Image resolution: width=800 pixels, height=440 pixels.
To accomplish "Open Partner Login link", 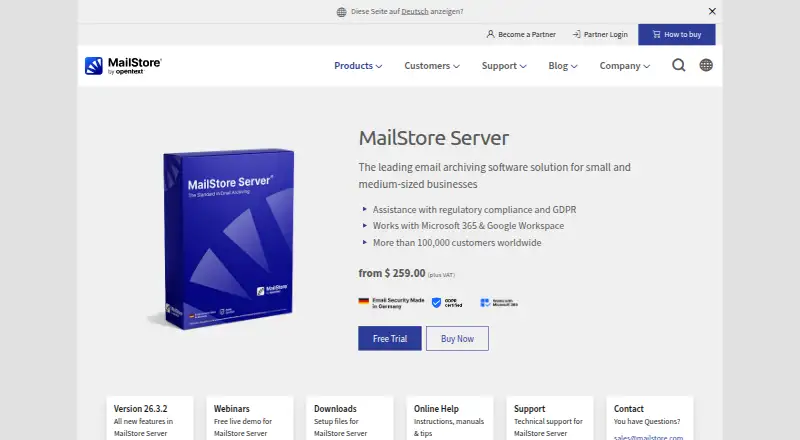I will click(600, 34).
